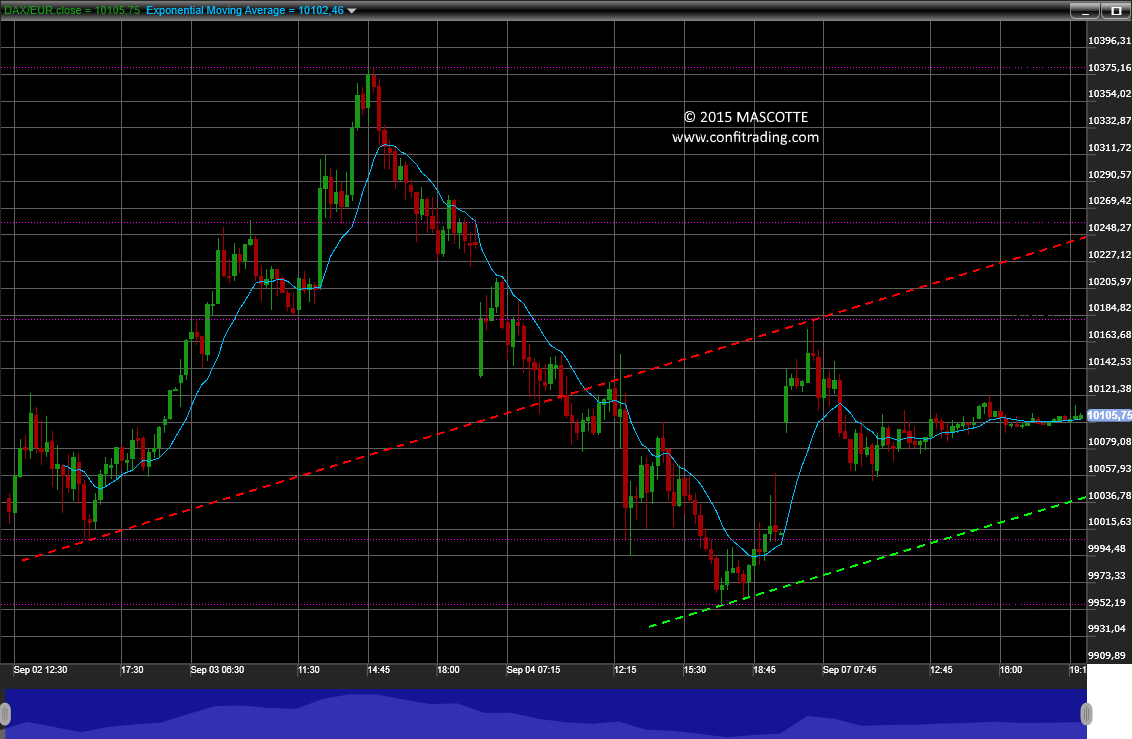Select the green dashed lower trendline
The width and height of the screenshot is (1132, 739).
868,561
